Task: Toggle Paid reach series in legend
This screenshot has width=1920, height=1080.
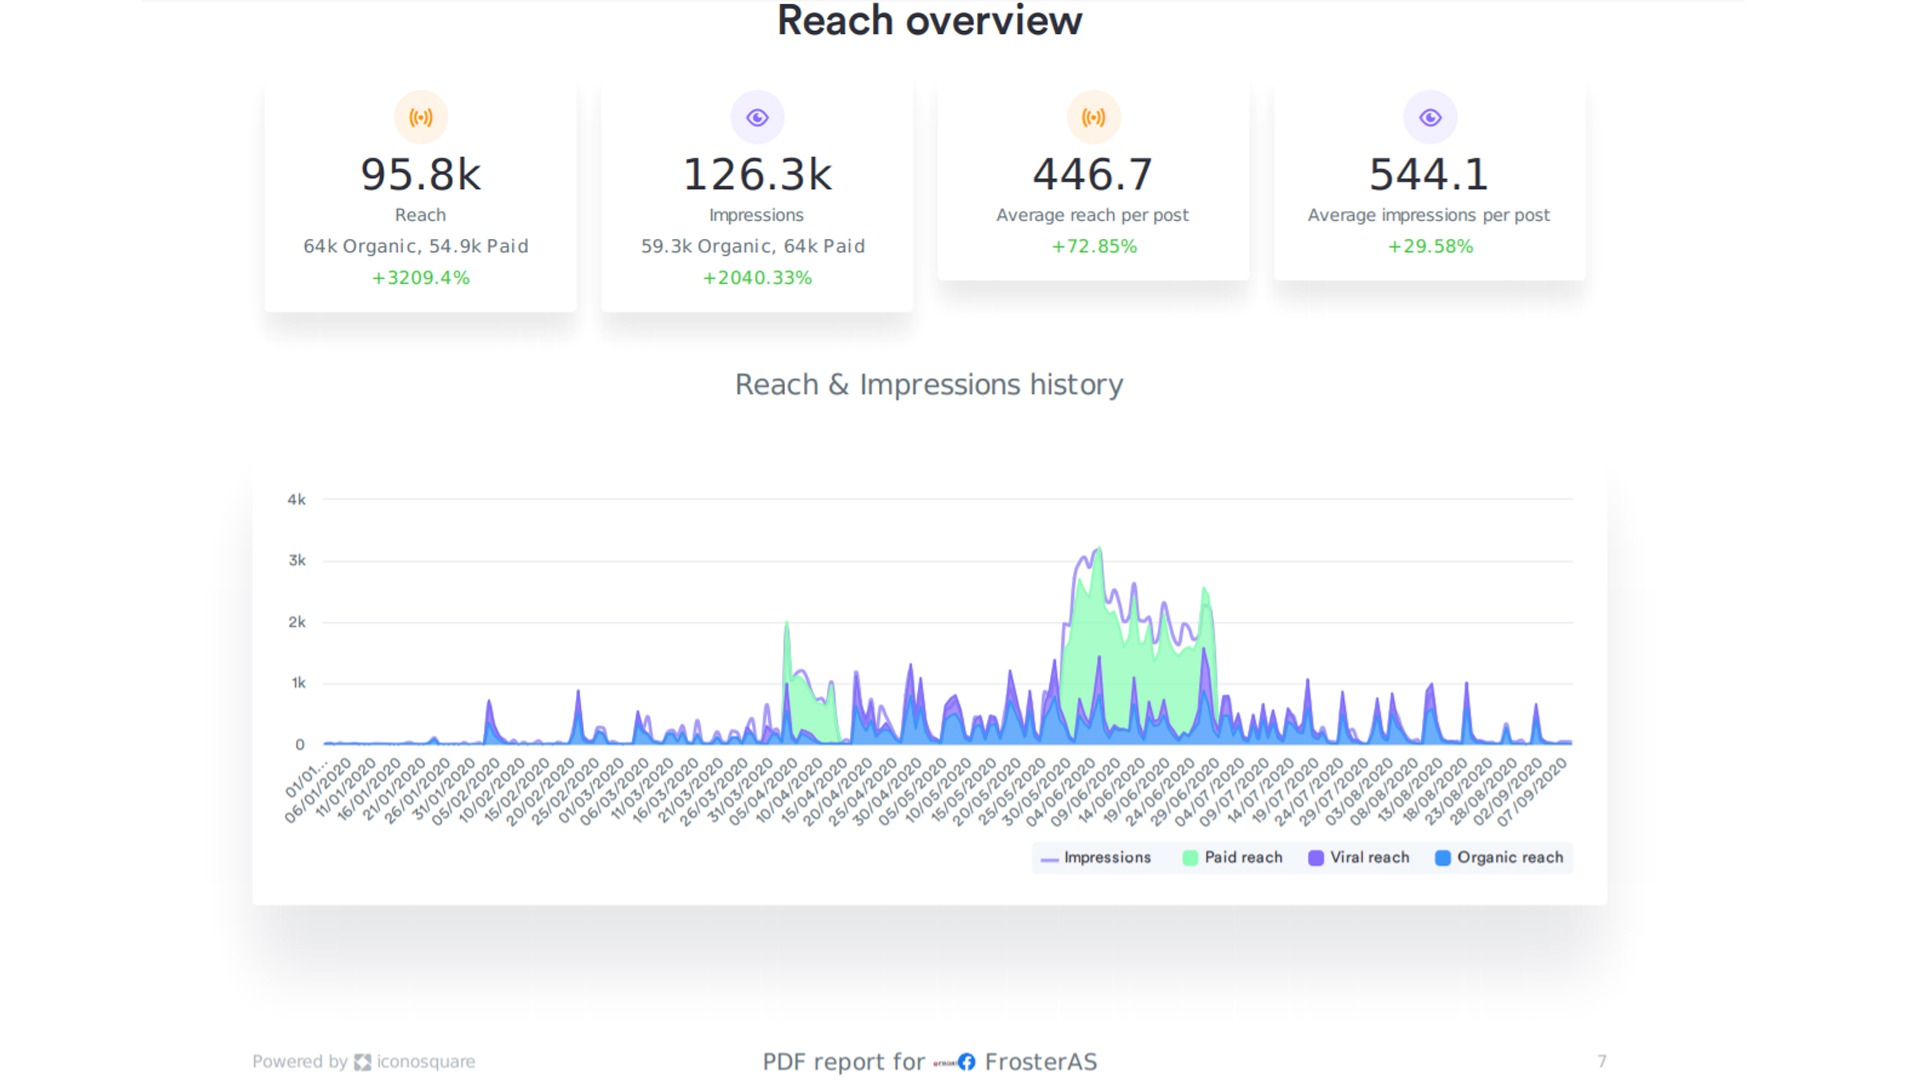Action: [x=1242, y=858]
